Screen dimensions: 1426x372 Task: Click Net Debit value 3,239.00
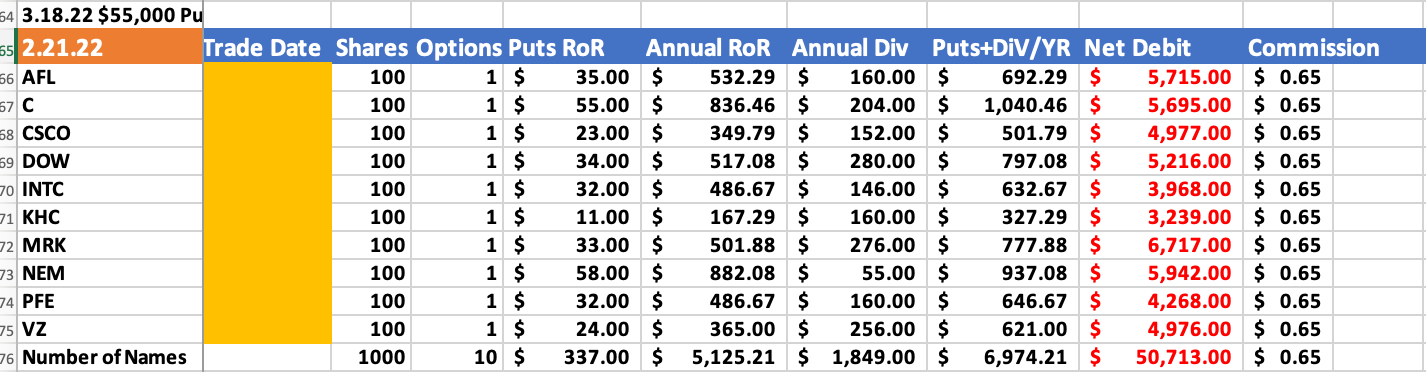(1162, 217)
